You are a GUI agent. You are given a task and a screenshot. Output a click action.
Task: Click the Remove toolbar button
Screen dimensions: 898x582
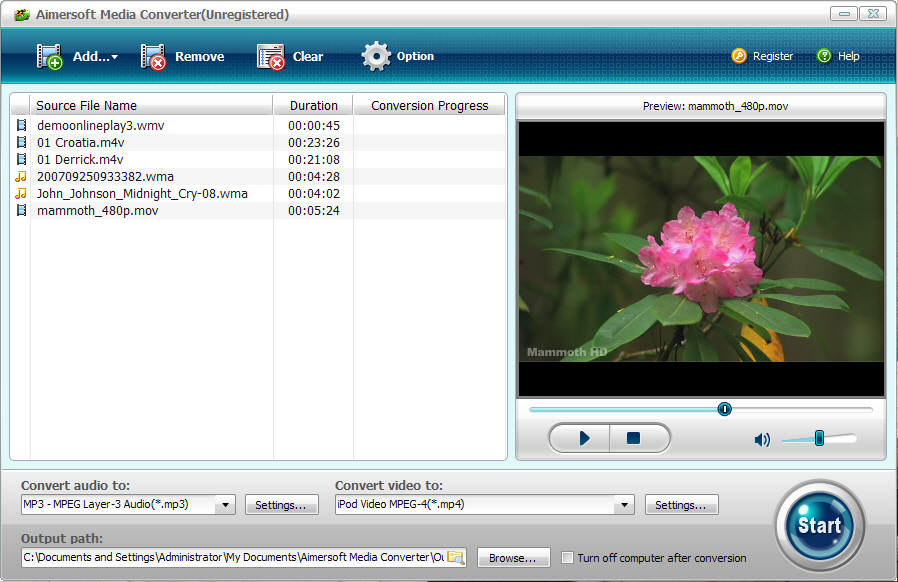pyautogui.click(x=182, y=57)
